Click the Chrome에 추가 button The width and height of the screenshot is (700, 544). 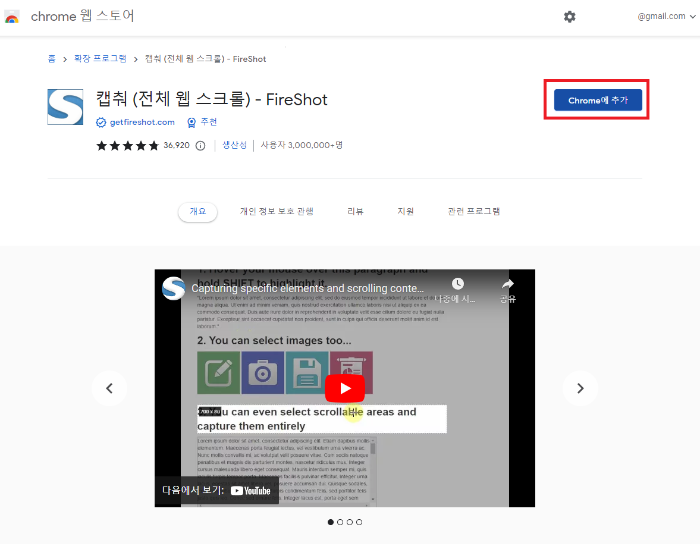coord(597,100)
